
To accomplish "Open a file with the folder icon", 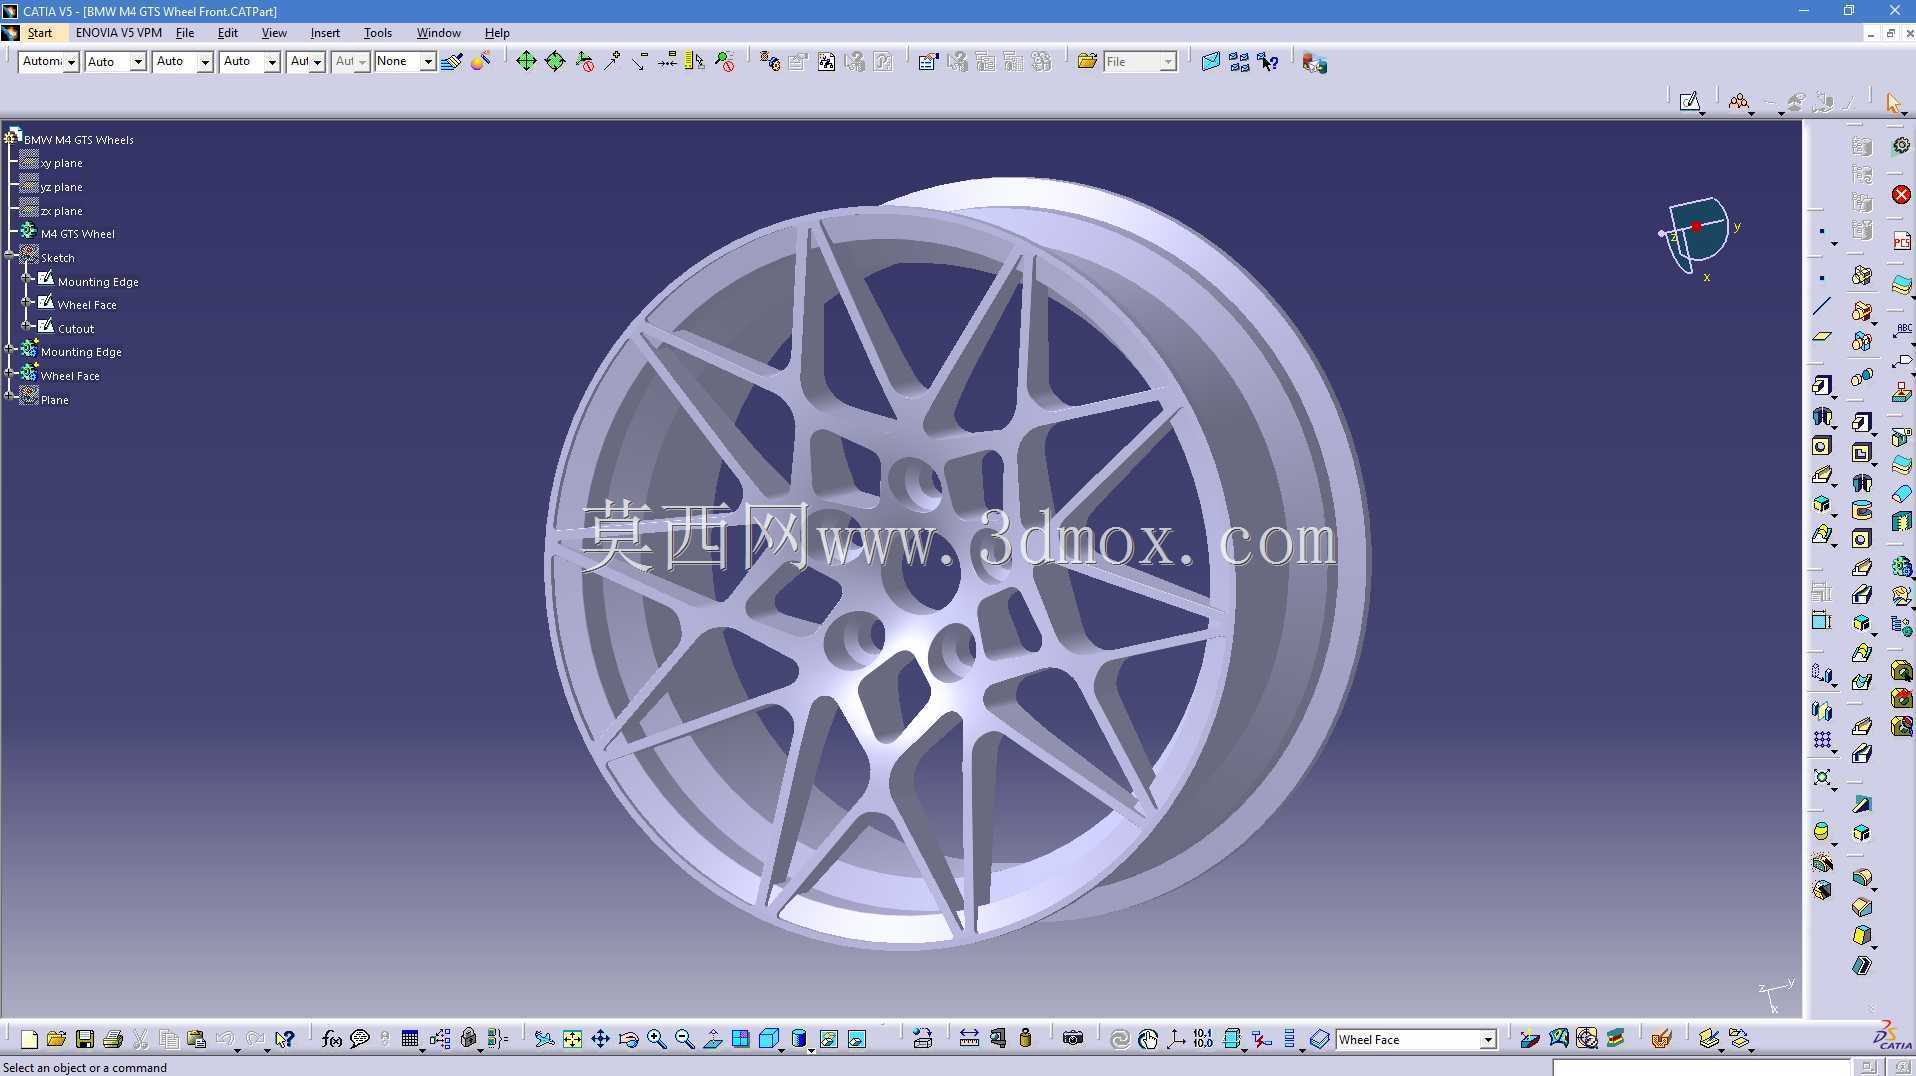I will click(56, 1040).
